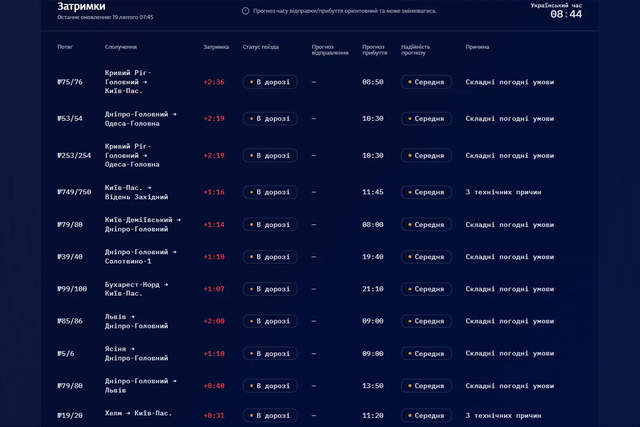Click Середня reliability badge for train №53/54
This screenshot has width=640, height=427.
click(x=426, y=119)
